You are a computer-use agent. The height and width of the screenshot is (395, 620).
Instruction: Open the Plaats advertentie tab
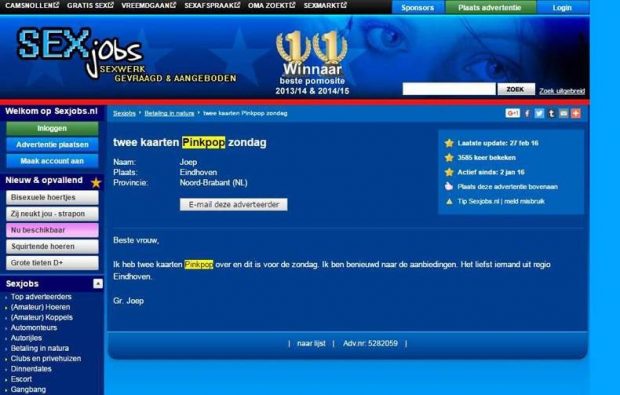coord(490,7)
